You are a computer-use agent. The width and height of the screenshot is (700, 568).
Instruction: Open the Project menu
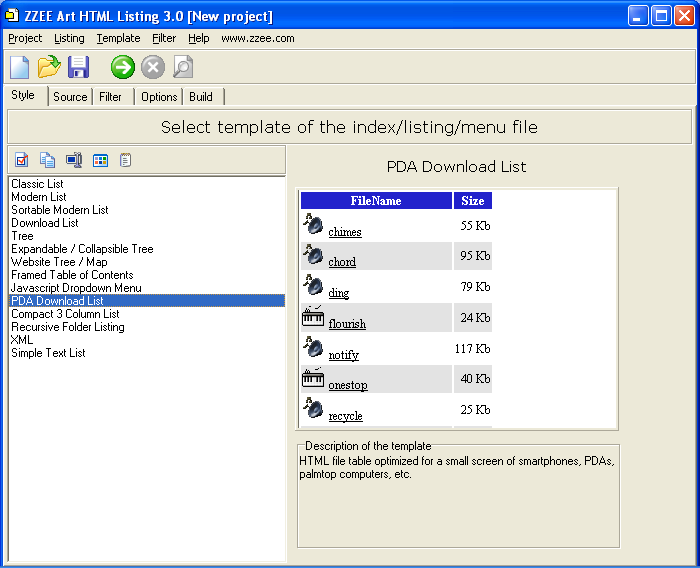pos(25,38)
